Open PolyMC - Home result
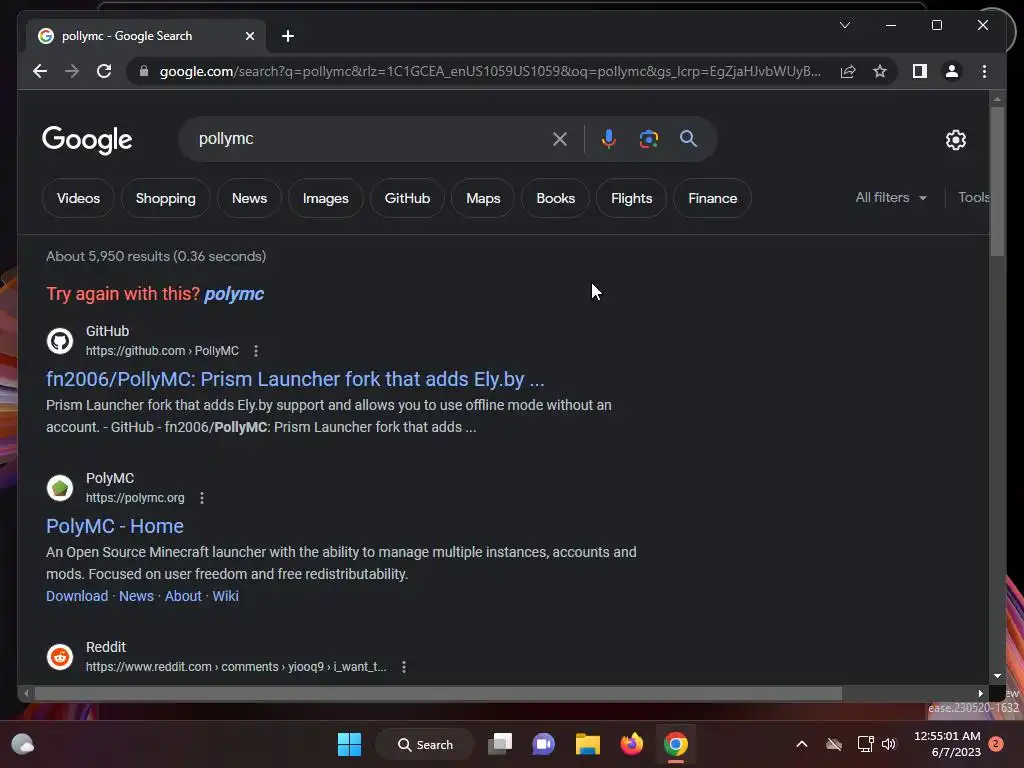The width and height of the screenshot is (1024, 768). [115, 526]
